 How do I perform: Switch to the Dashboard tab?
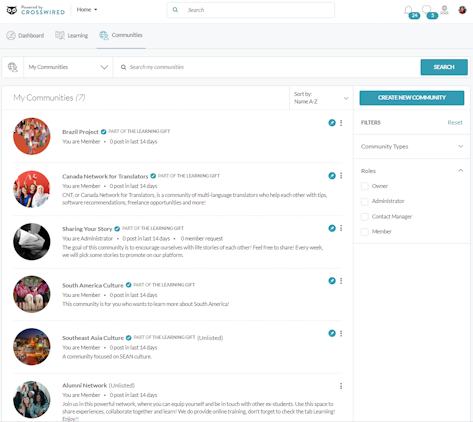[25, 35]
